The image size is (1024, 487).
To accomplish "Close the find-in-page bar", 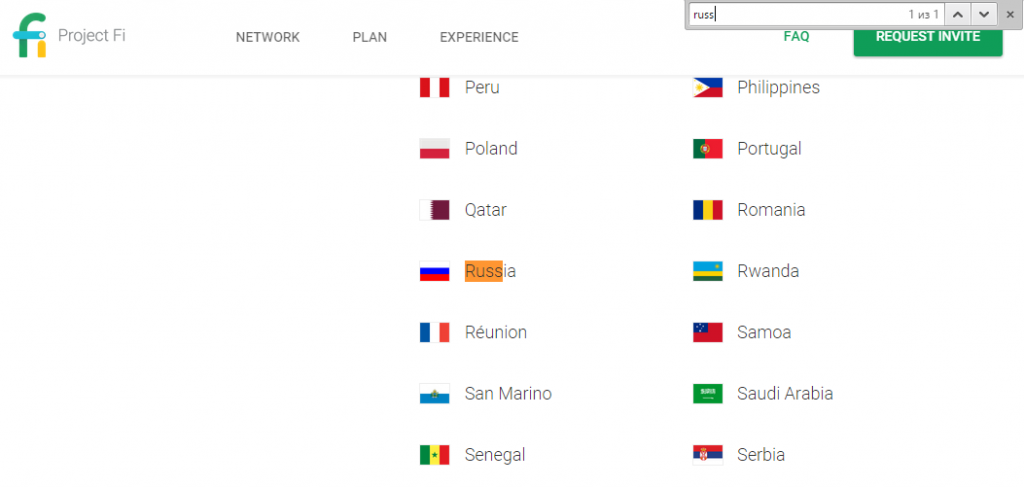I will [1010, 15].
